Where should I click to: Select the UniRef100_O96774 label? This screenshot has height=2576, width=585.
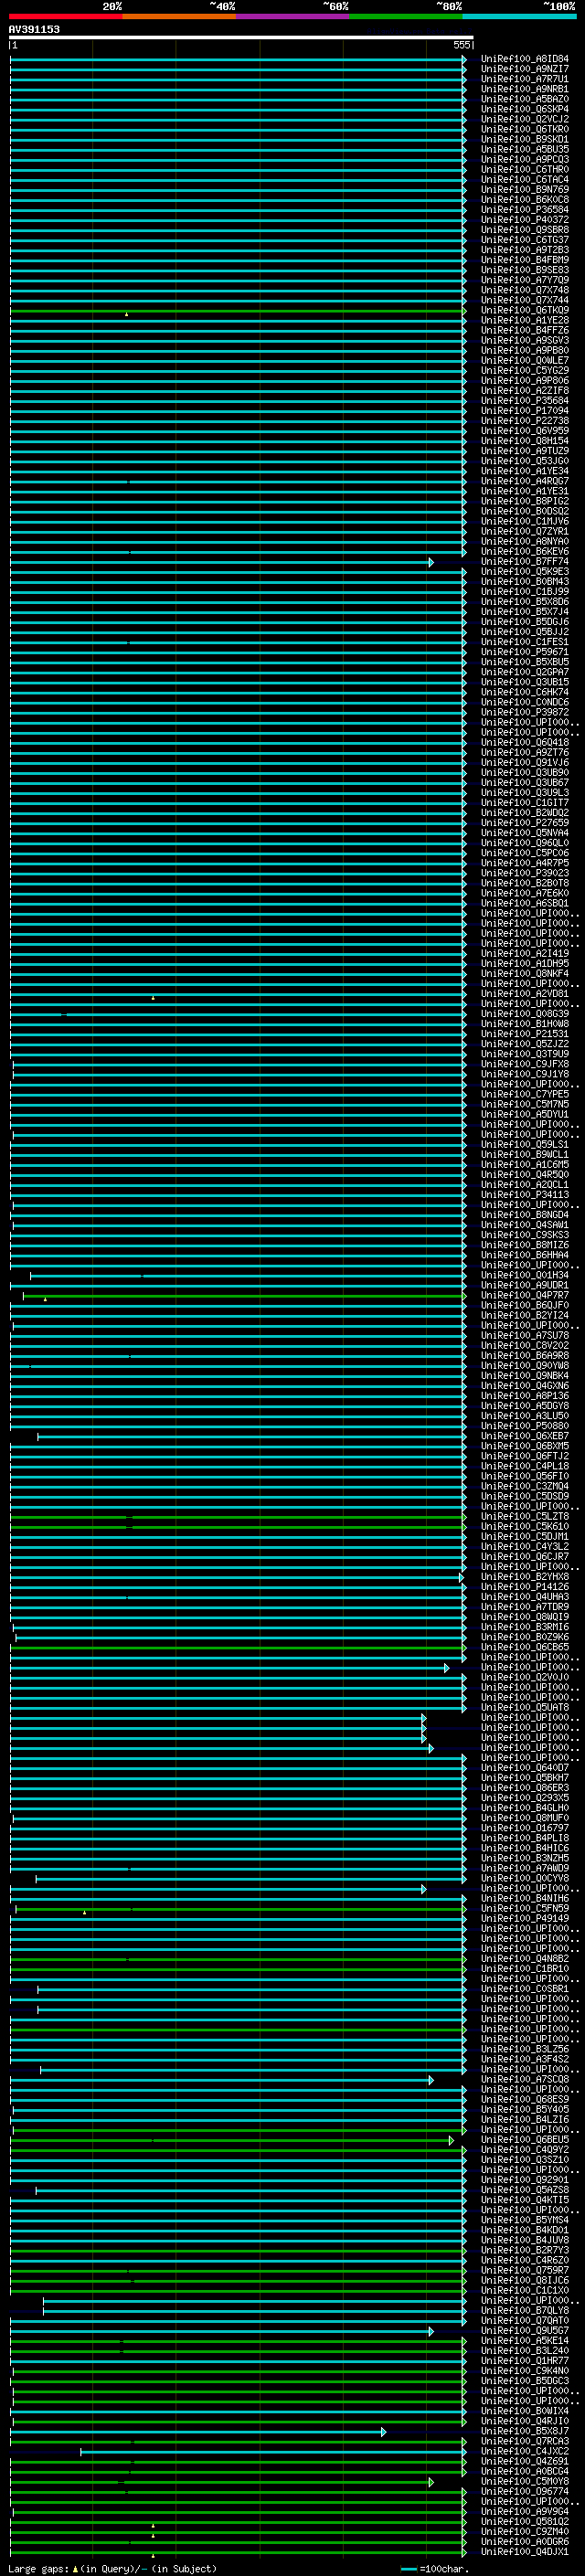pos(524,2491)
